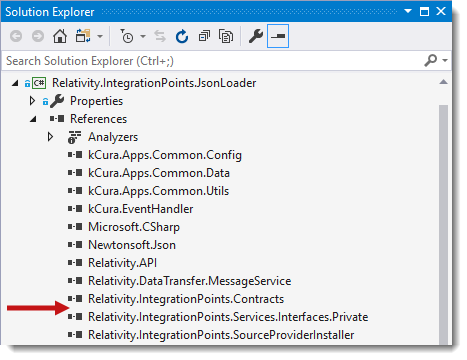Close the Solution Explorer panel
Image resolution: width=467 pixels, height=360 pixels.
441,11
